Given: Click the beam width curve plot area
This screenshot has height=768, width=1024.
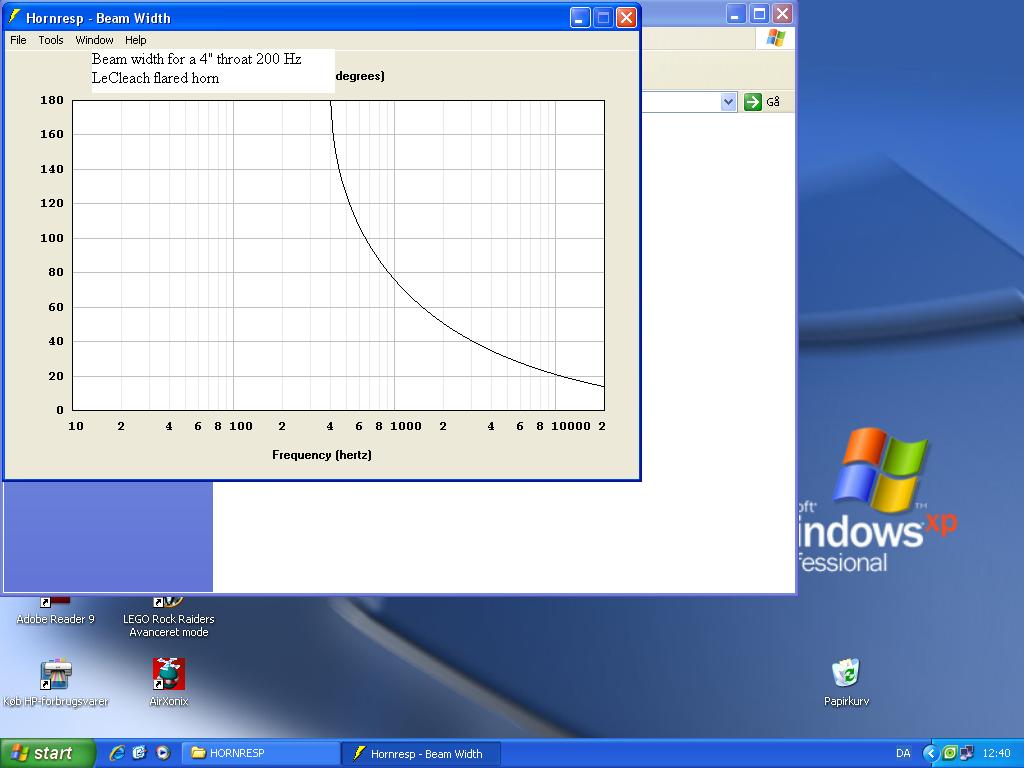Looking at the screenshot, I should pos(338,255).
